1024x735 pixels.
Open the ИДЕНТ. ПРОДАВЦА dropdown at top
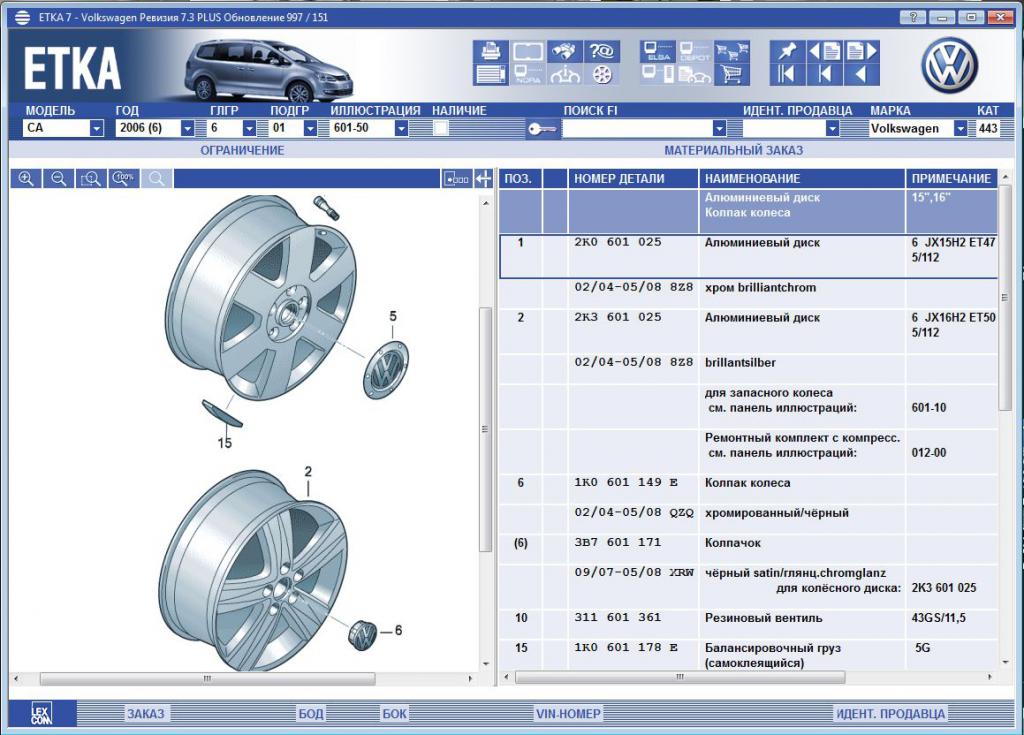pyautogui.click(x=831, y=128)
